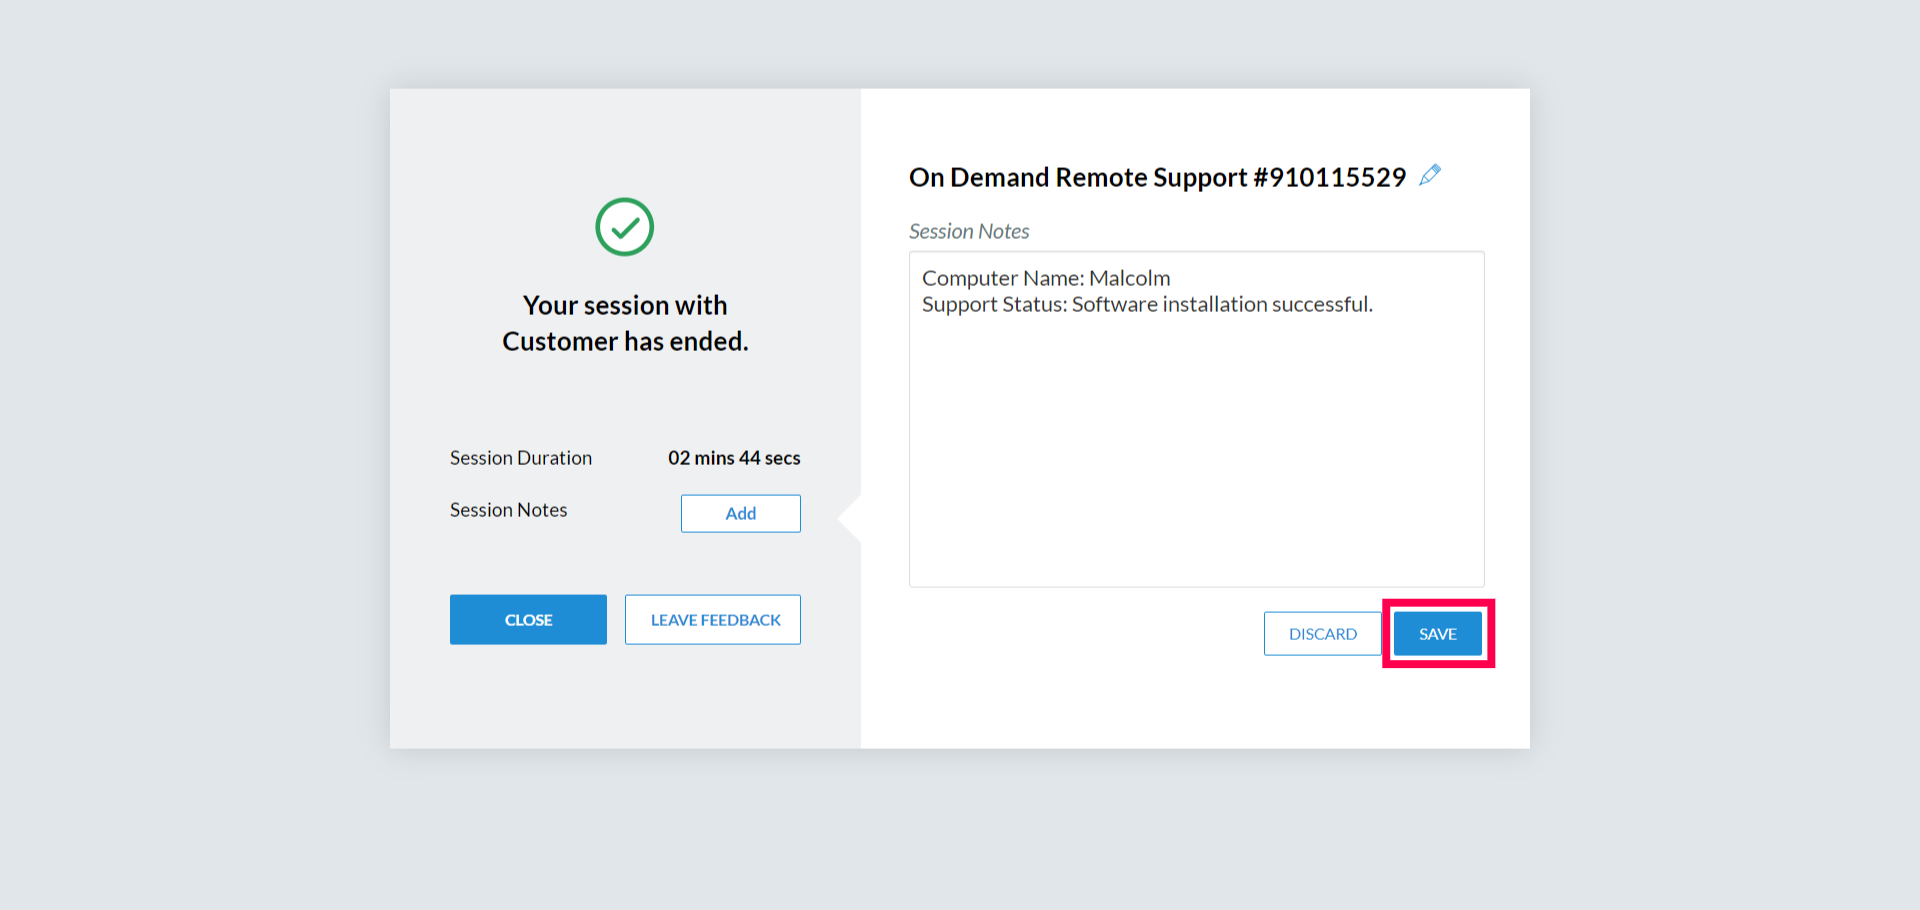
Task: Click the session number #910115529
Action: tap(1330, 178)
